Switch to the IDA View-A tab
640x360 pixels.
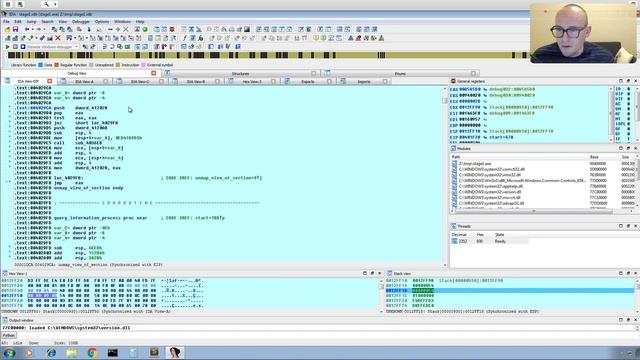point(84,82)
